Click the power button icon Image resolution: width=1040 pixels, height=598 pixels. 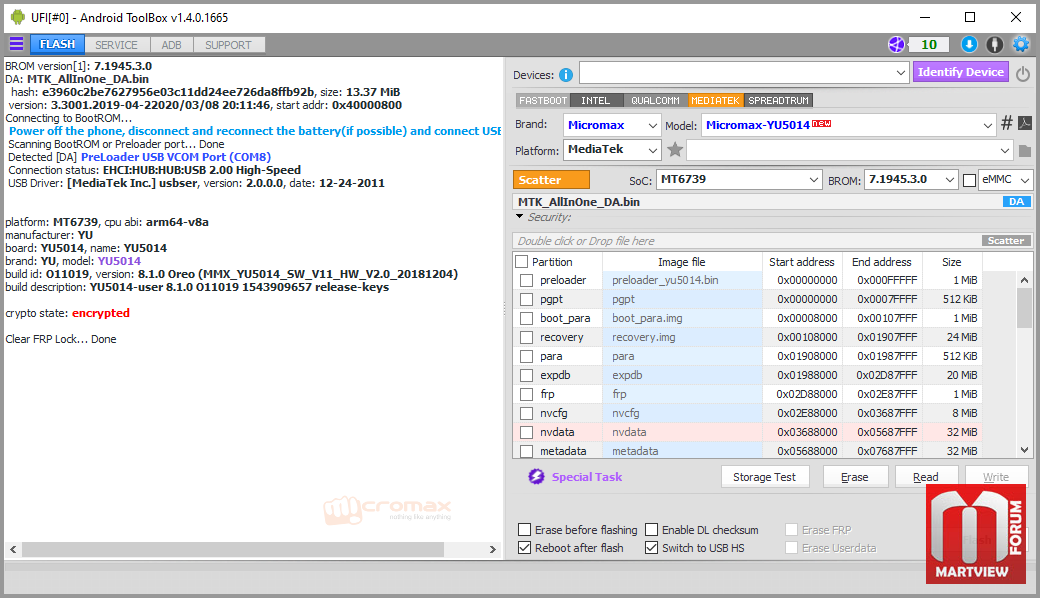[x=1023, y=73]
